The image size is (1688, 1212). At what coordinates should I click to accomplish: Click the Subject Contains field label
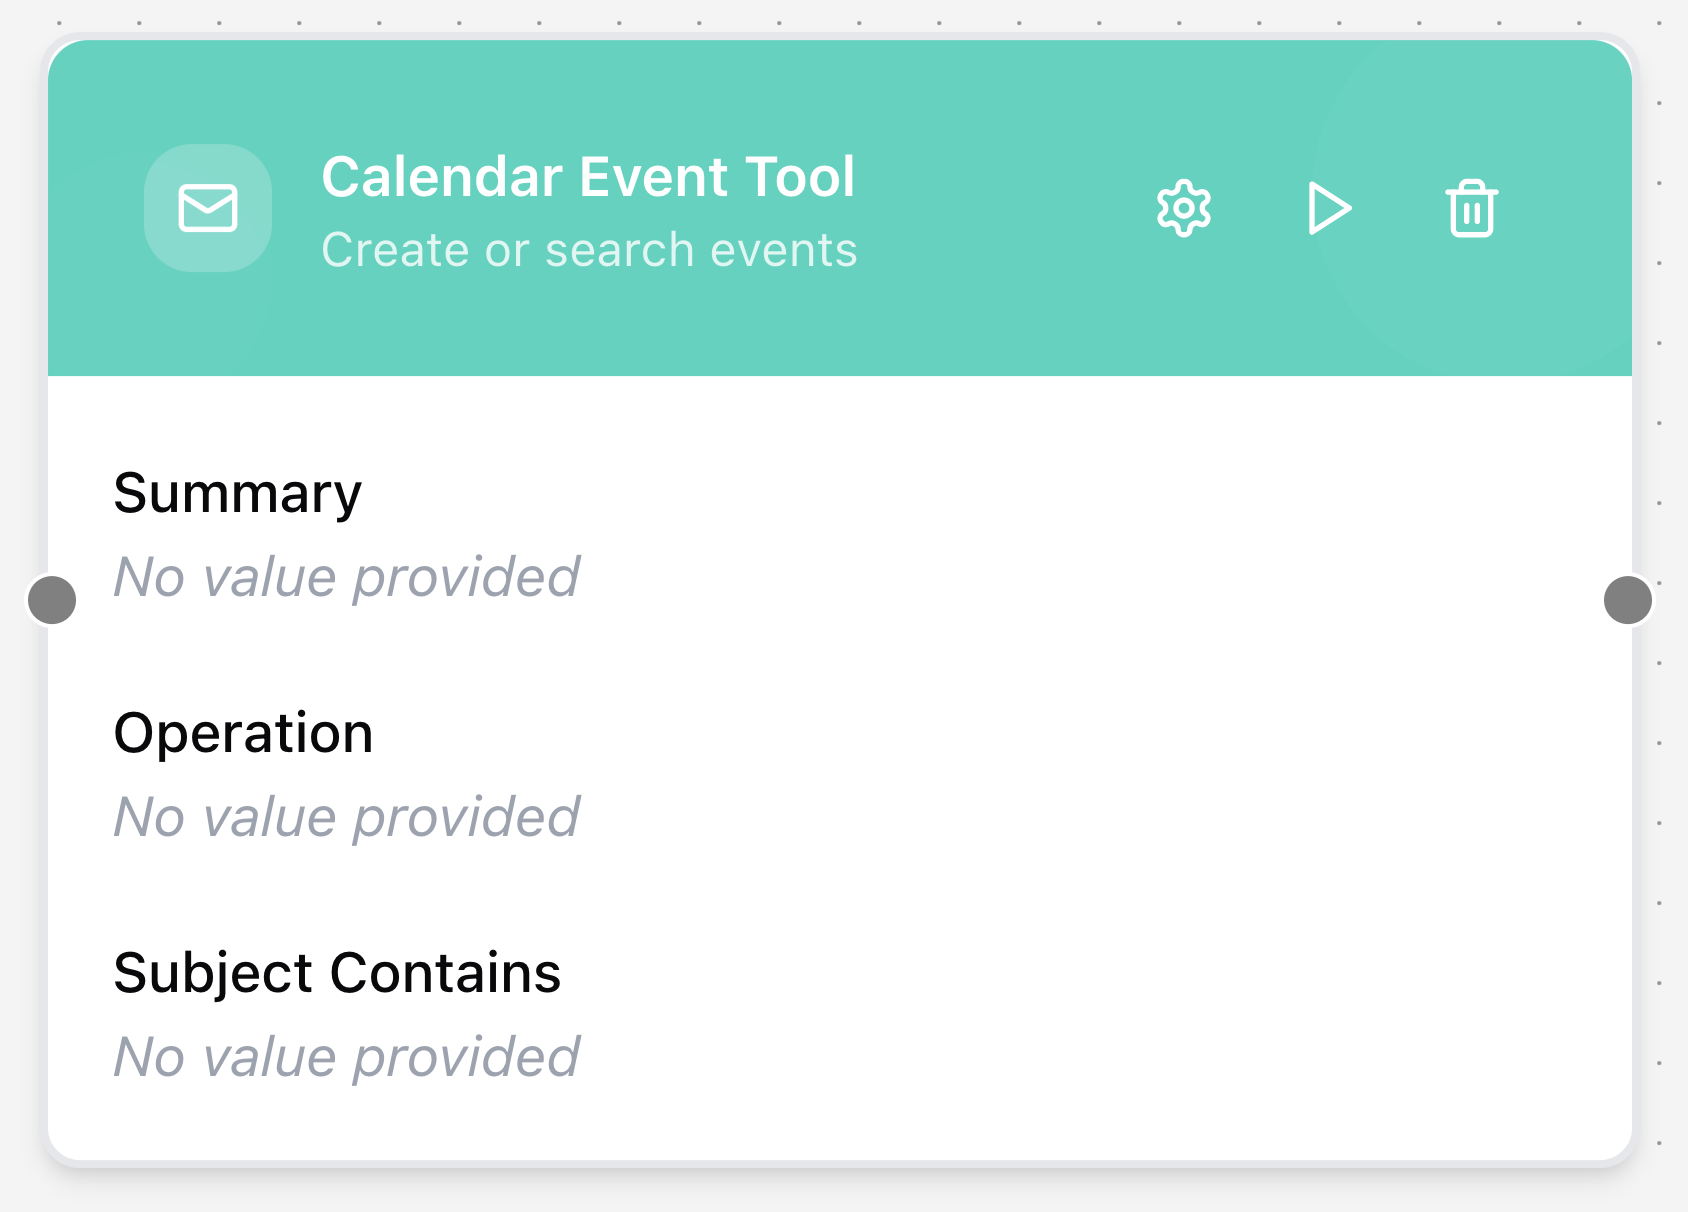click(337, 973)
